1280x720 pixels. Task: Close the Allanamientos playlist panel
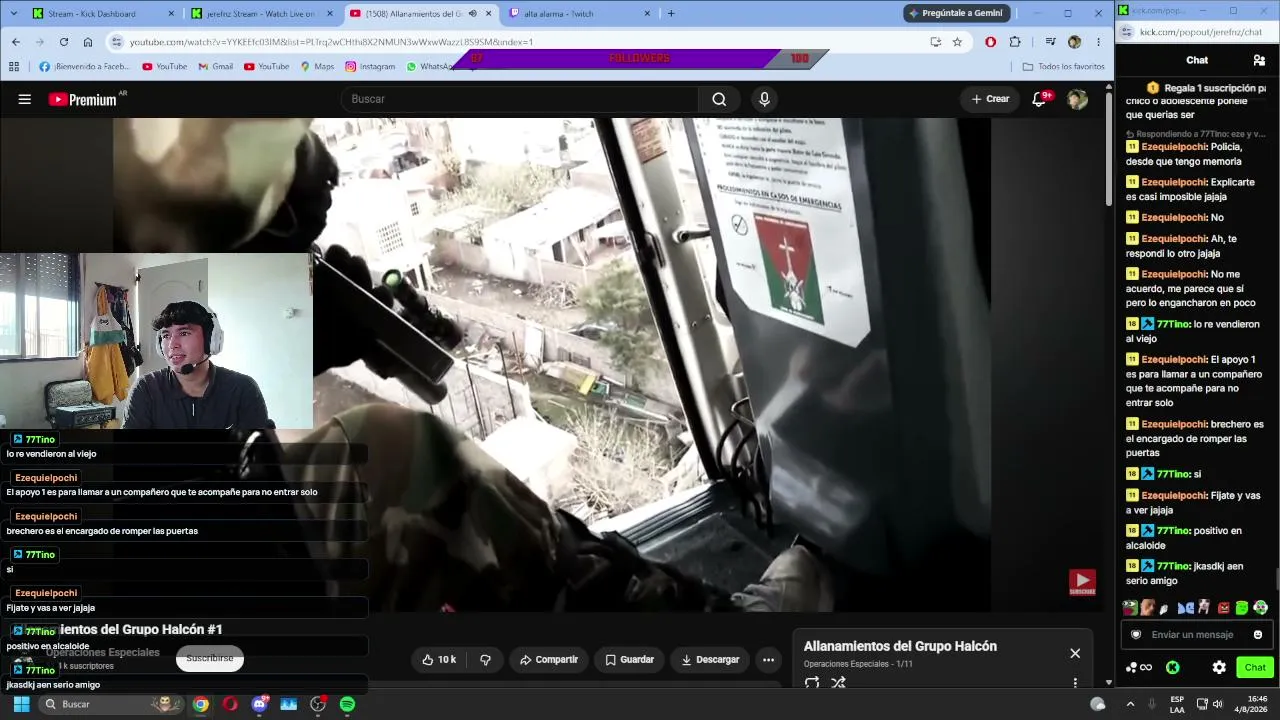(1075, 653)
